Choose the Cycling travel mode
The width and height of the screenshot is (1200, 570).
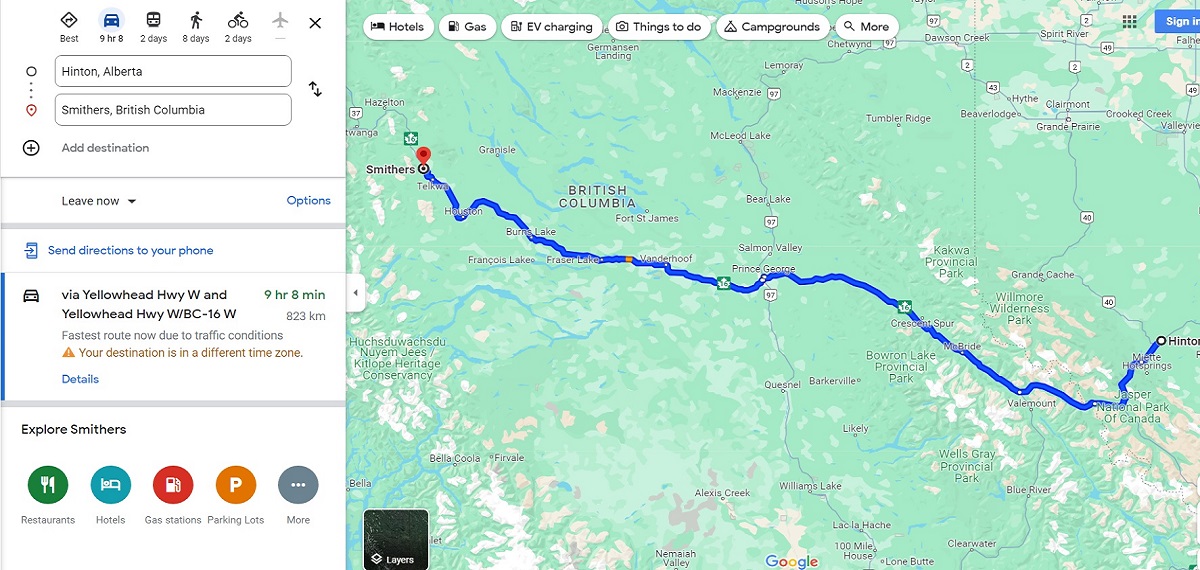coord(238,20)
